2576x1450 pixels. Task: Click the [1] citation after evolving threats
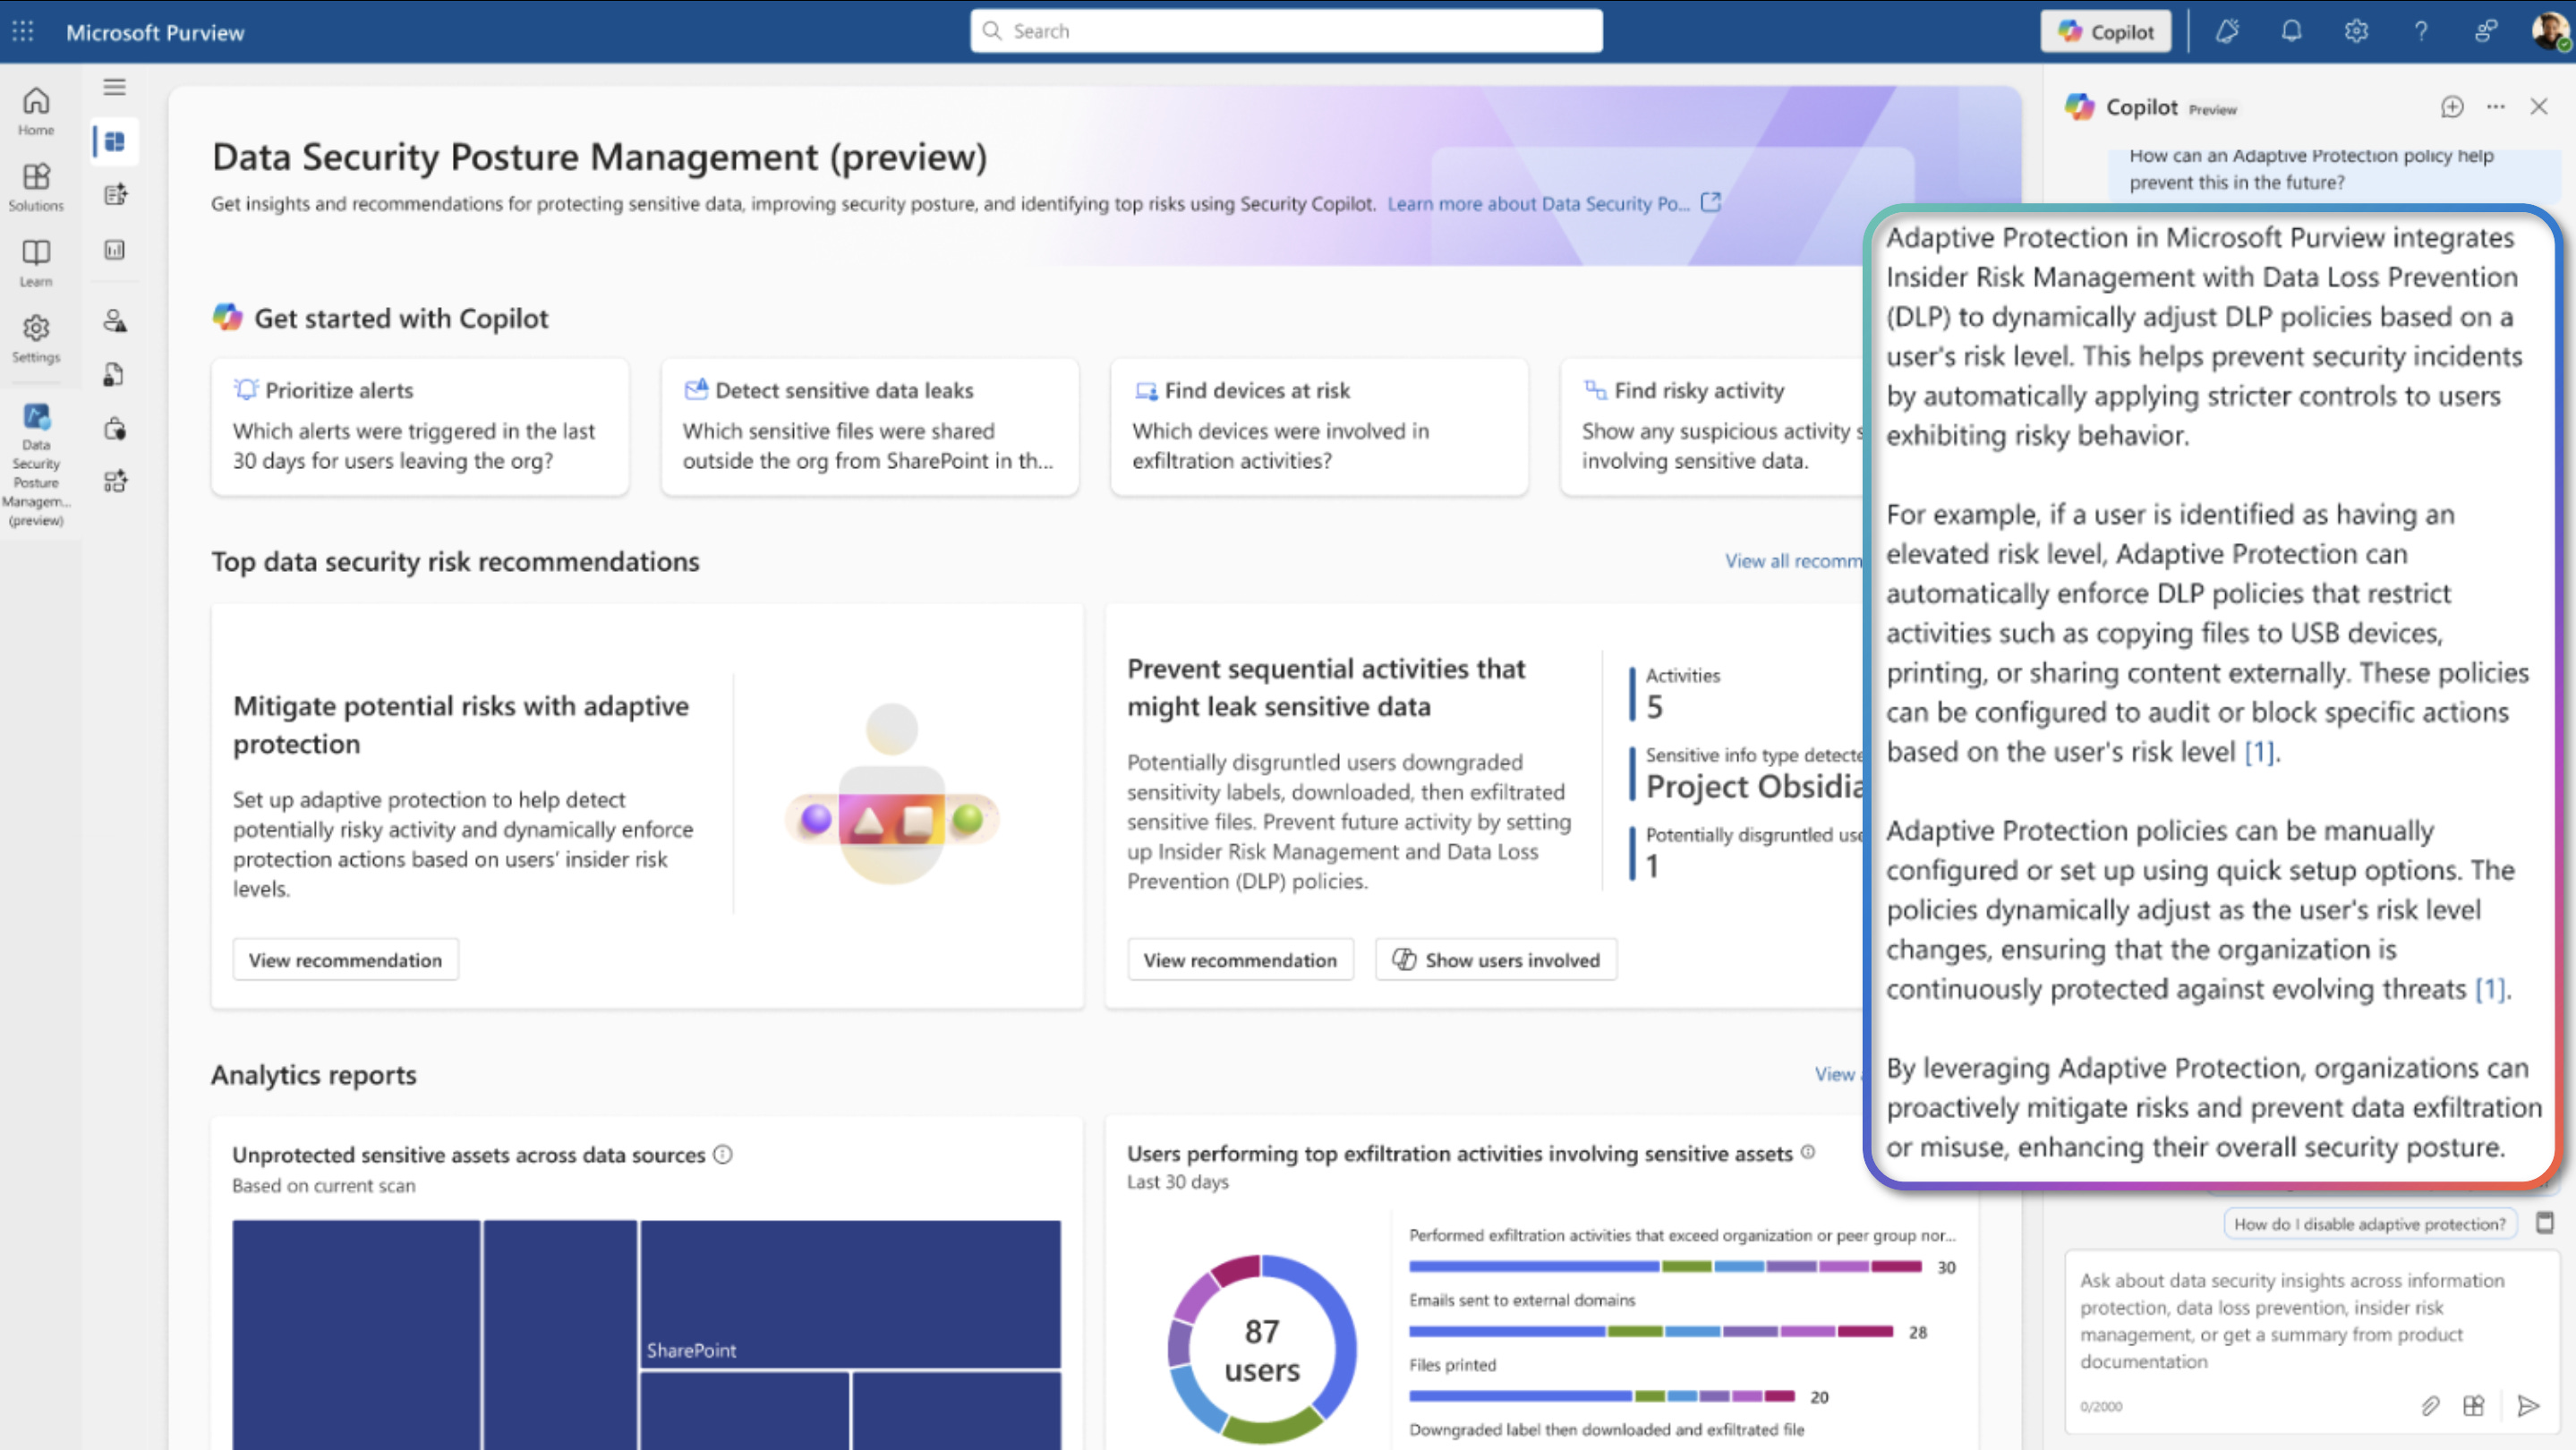[2490, 988]
